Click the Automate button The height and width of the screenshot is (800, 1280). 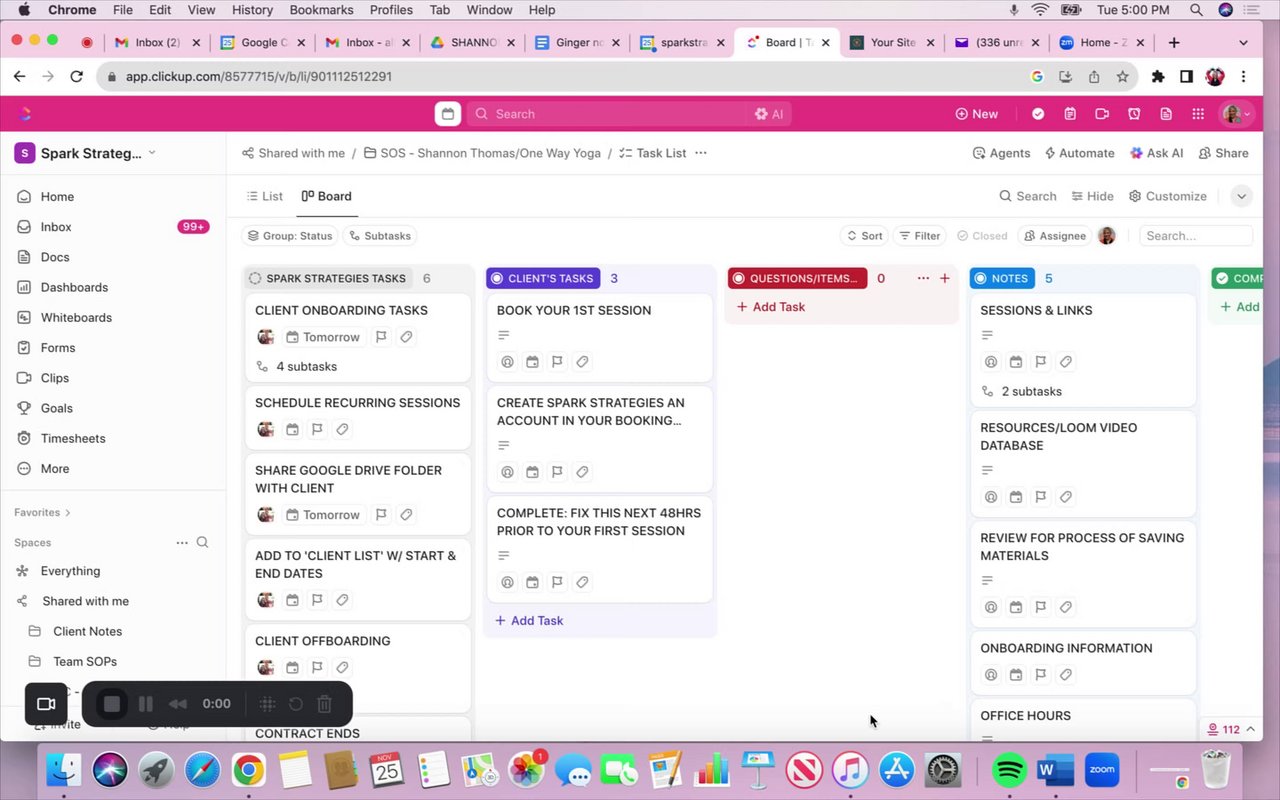tap(1079, 153)
